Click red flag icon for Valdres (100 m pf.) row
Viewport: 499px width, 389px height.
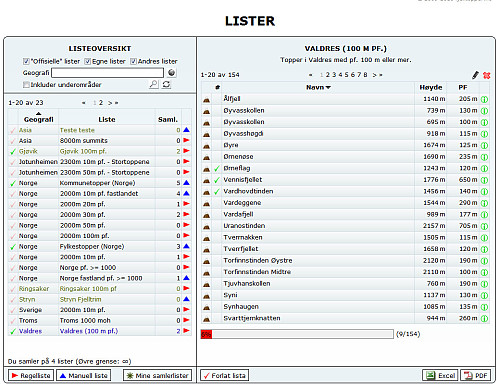coord(186,331)
